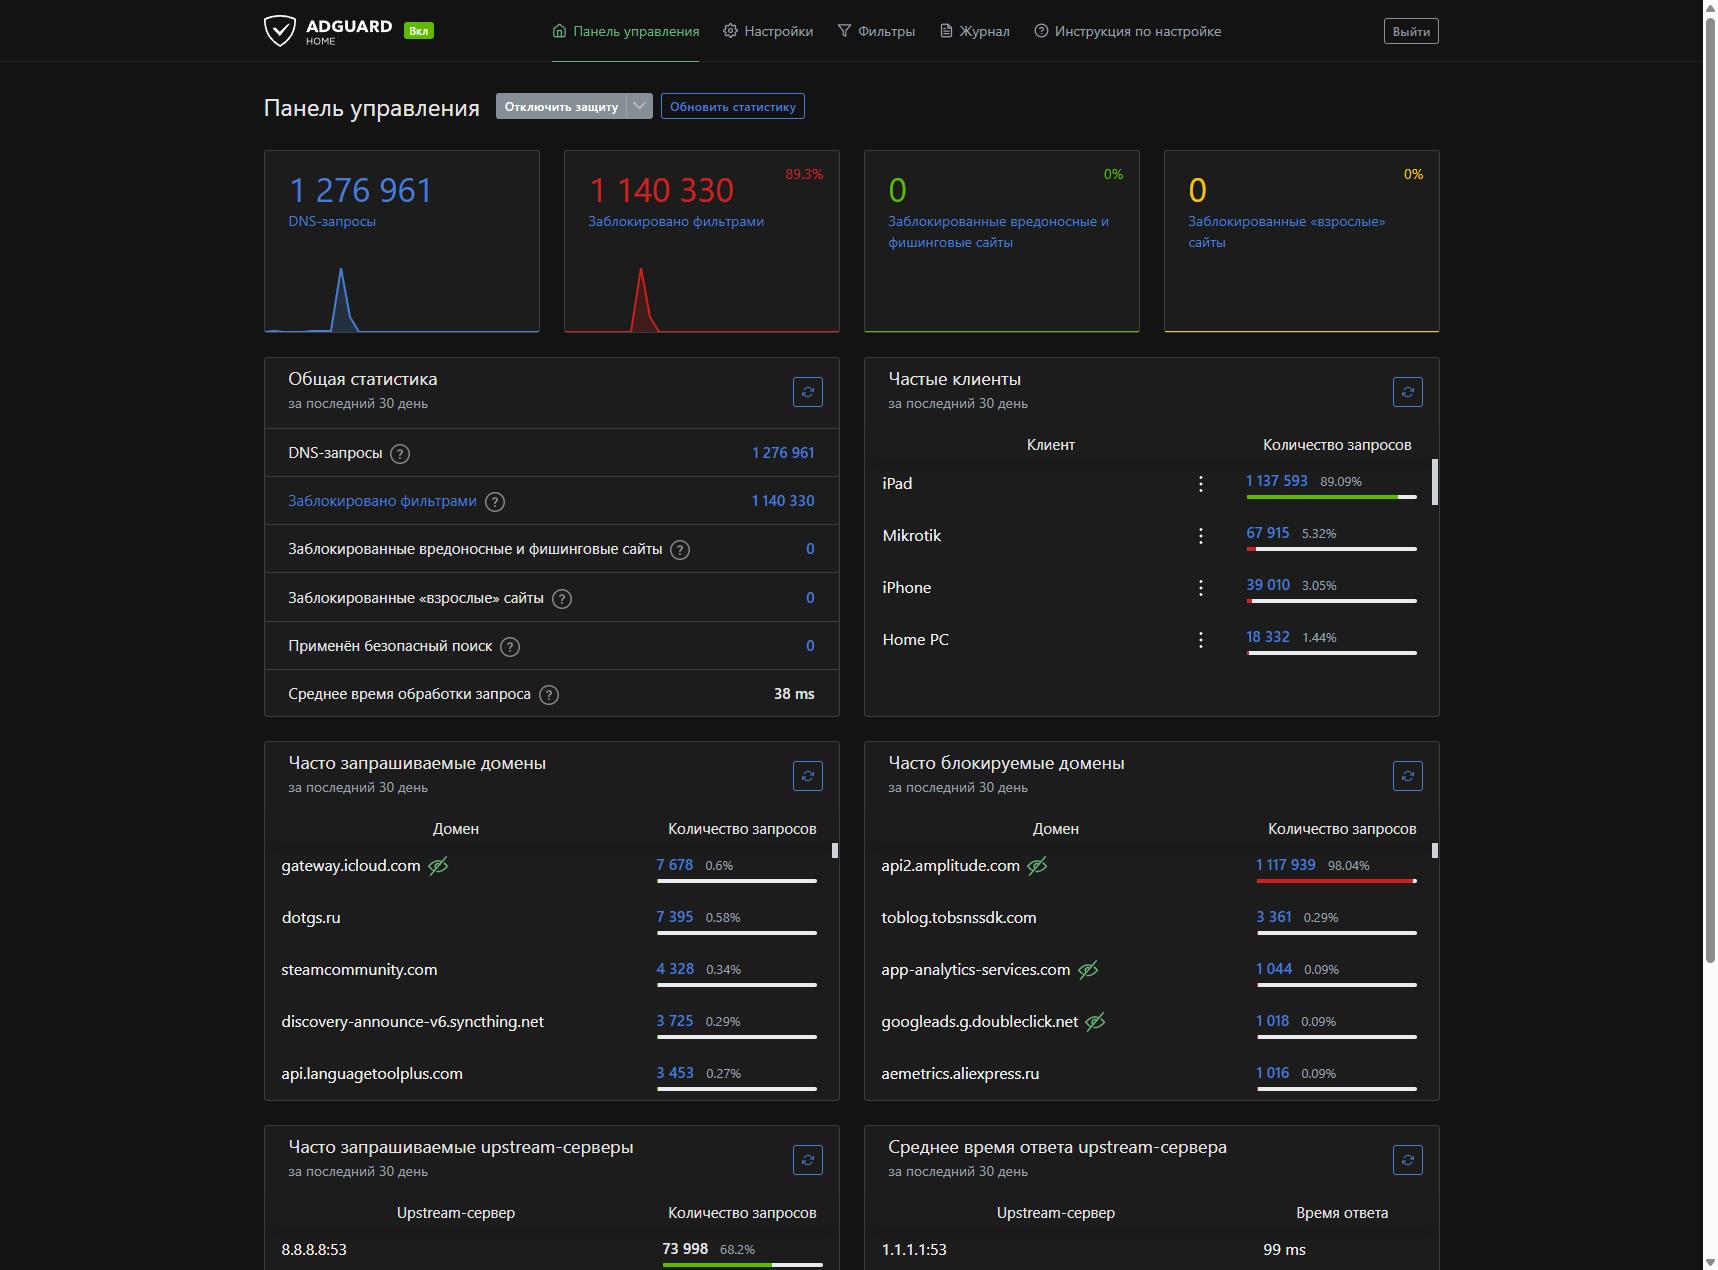This screenshot has height=1270, width=1718.
Task: Open three-dot menu for Home PC client
Action: click(1201, 640)
